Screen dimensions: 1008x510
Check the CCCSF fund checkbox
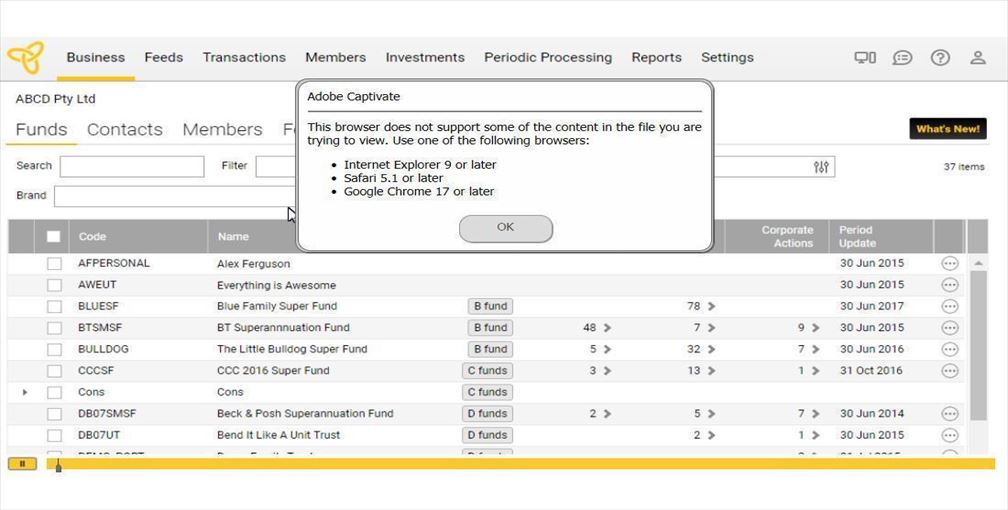pos(55,371)
